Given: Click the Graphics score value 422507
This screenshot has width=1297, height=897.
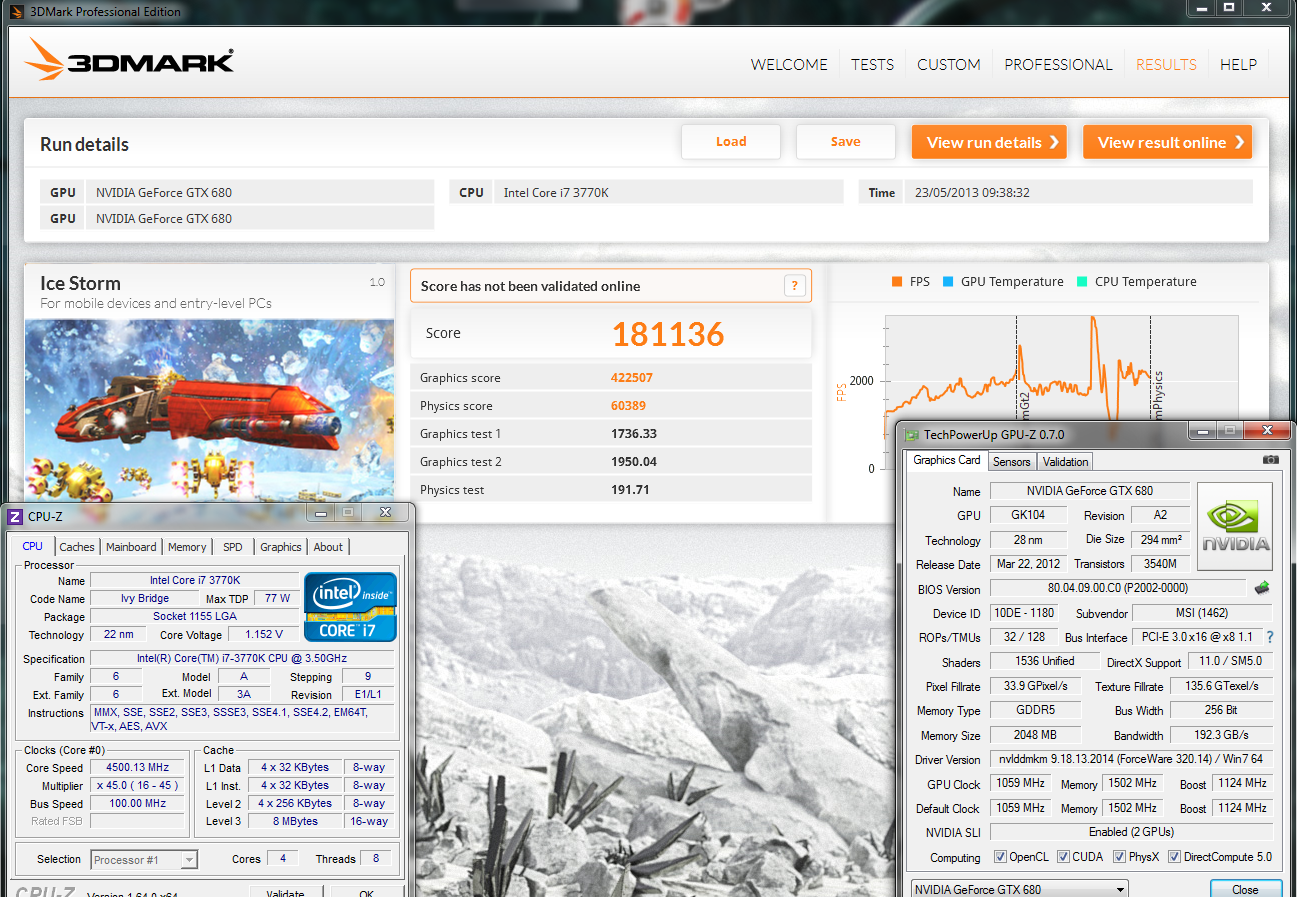Looking at the screenshot, I should point(633,378).
